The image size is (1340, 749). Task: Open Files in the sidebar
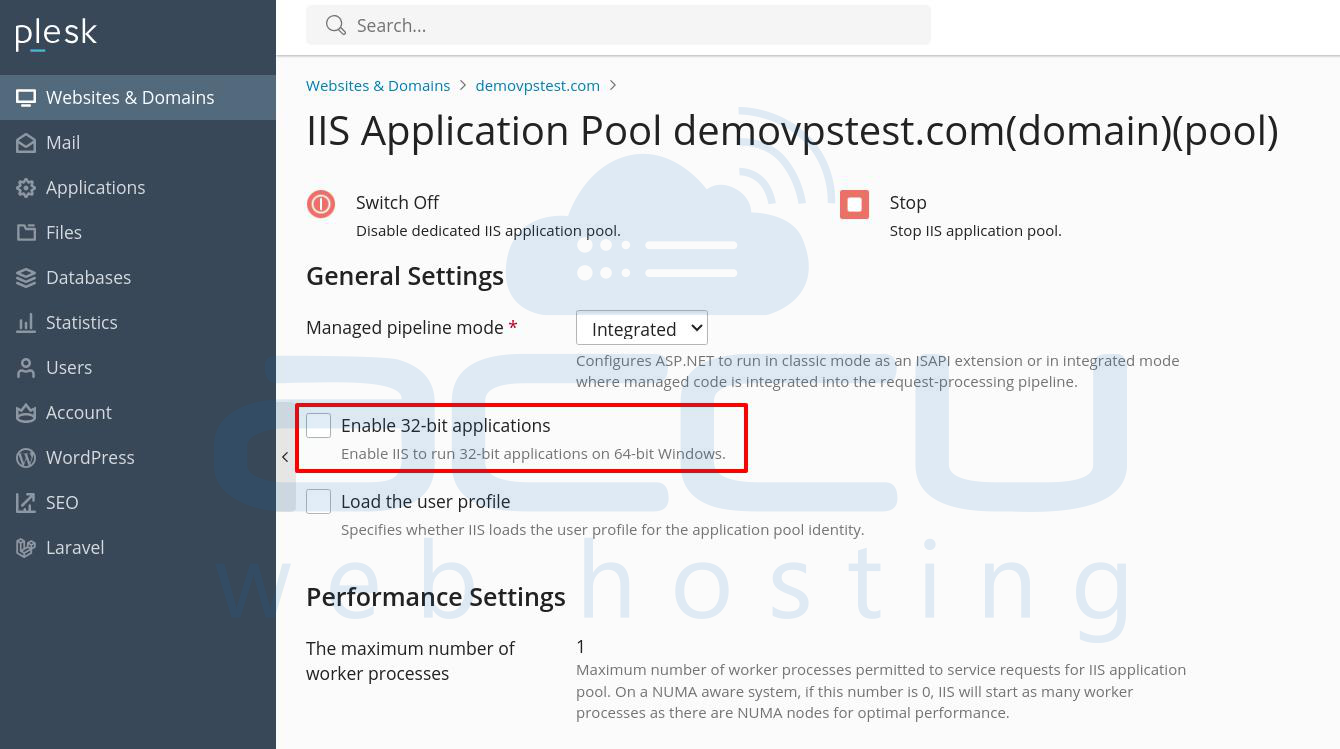pos(138,233)
